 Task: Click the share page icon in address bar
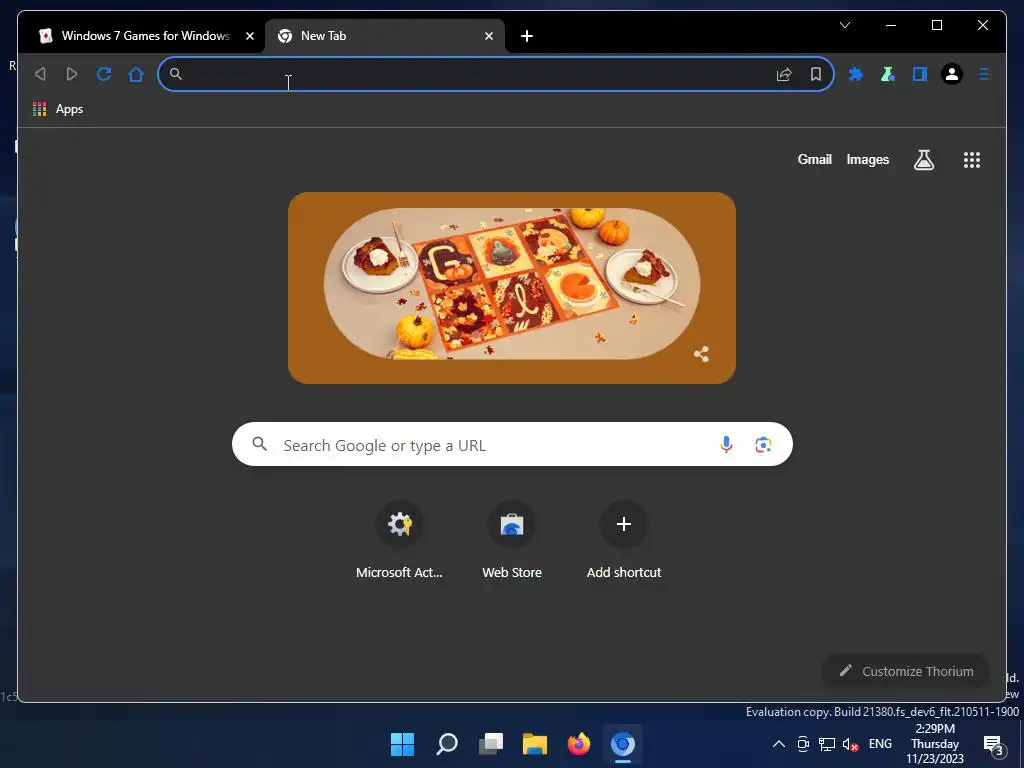pyautogui.click(x=784, y=74)
